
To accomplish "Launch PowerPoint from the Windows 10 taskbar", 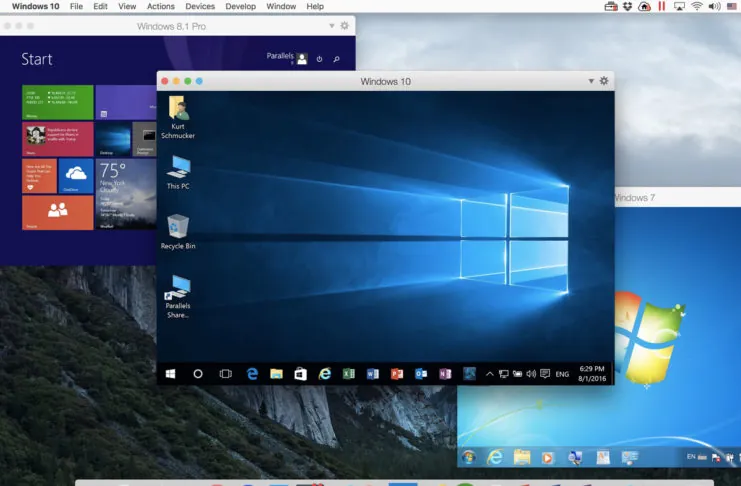I will pos(397,374).
